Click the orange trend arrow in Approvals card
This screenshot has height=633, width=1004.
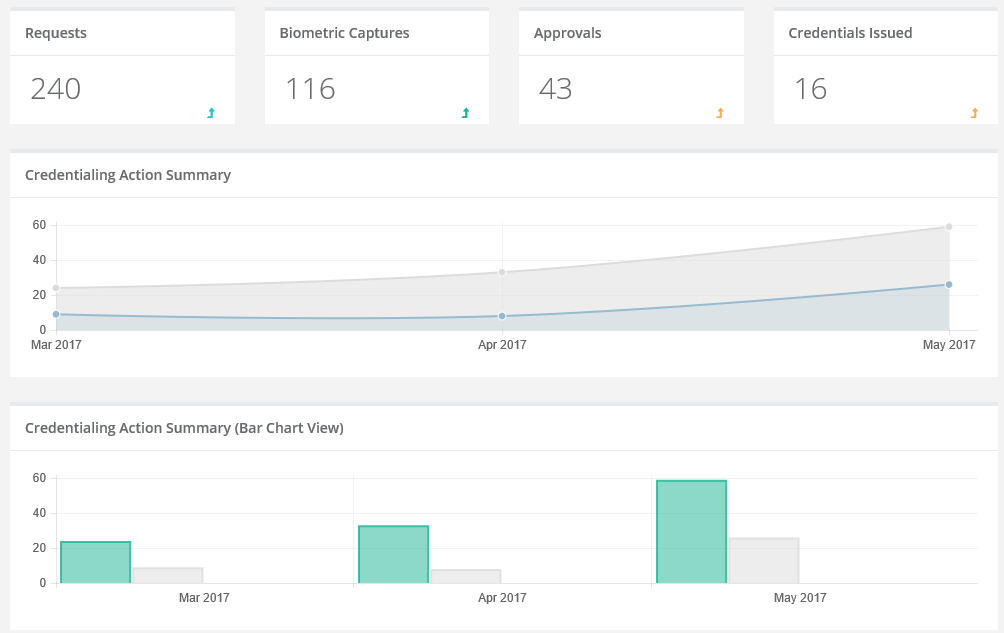pyautogui.click(x=720, y=113)
